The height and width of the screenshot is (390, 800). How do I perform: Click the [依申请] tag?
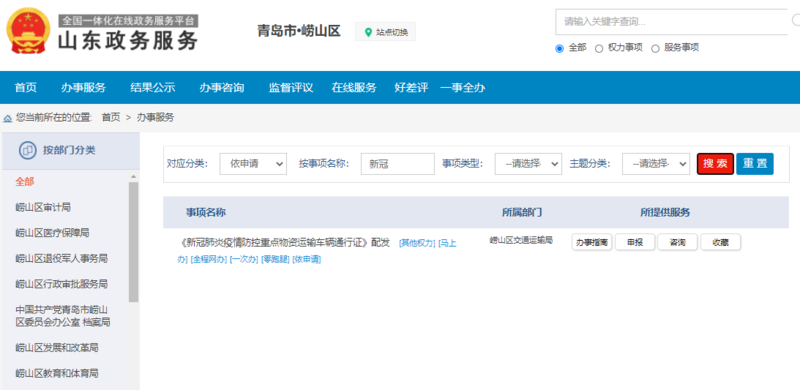307,259
